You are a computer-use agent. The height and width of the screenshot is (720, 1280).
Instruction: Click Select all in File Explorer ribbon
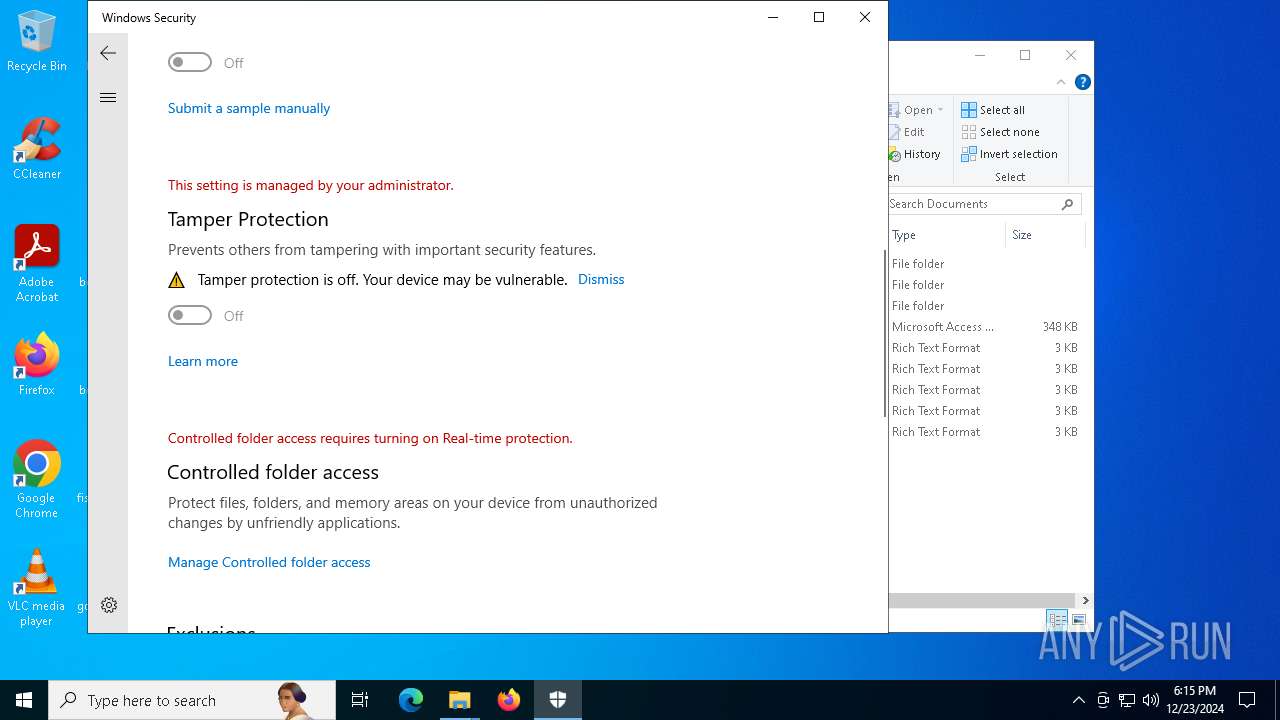click(x=993, y=110)
